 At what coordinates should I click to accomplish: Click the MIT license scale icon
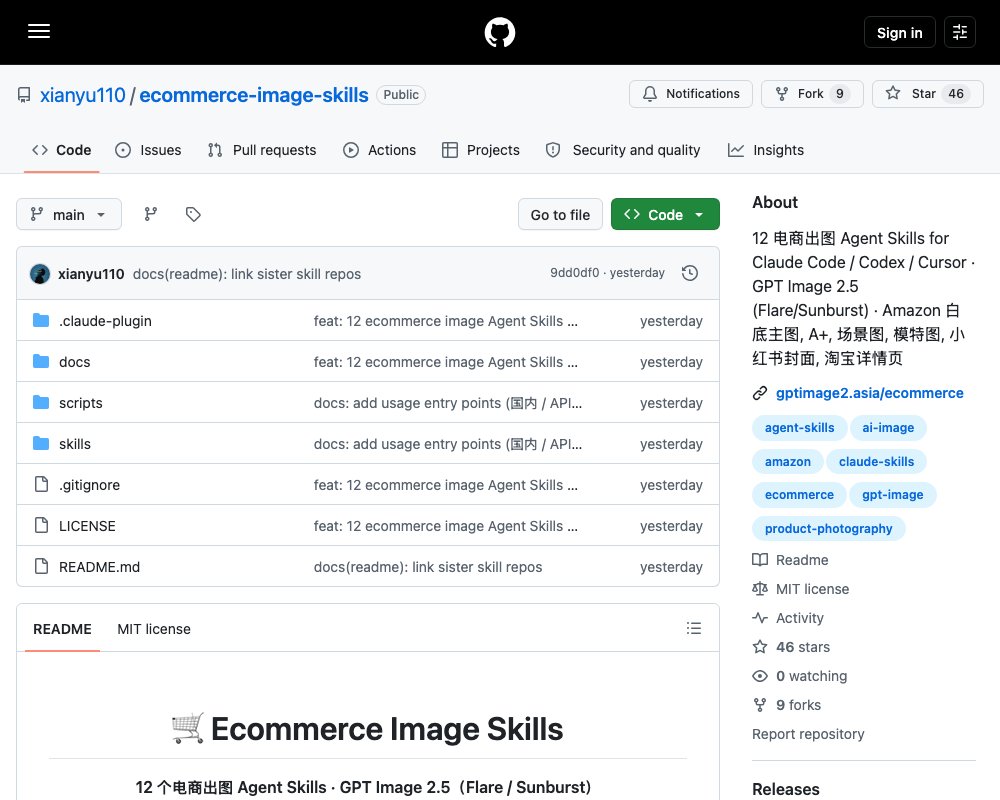coord(760,589)
